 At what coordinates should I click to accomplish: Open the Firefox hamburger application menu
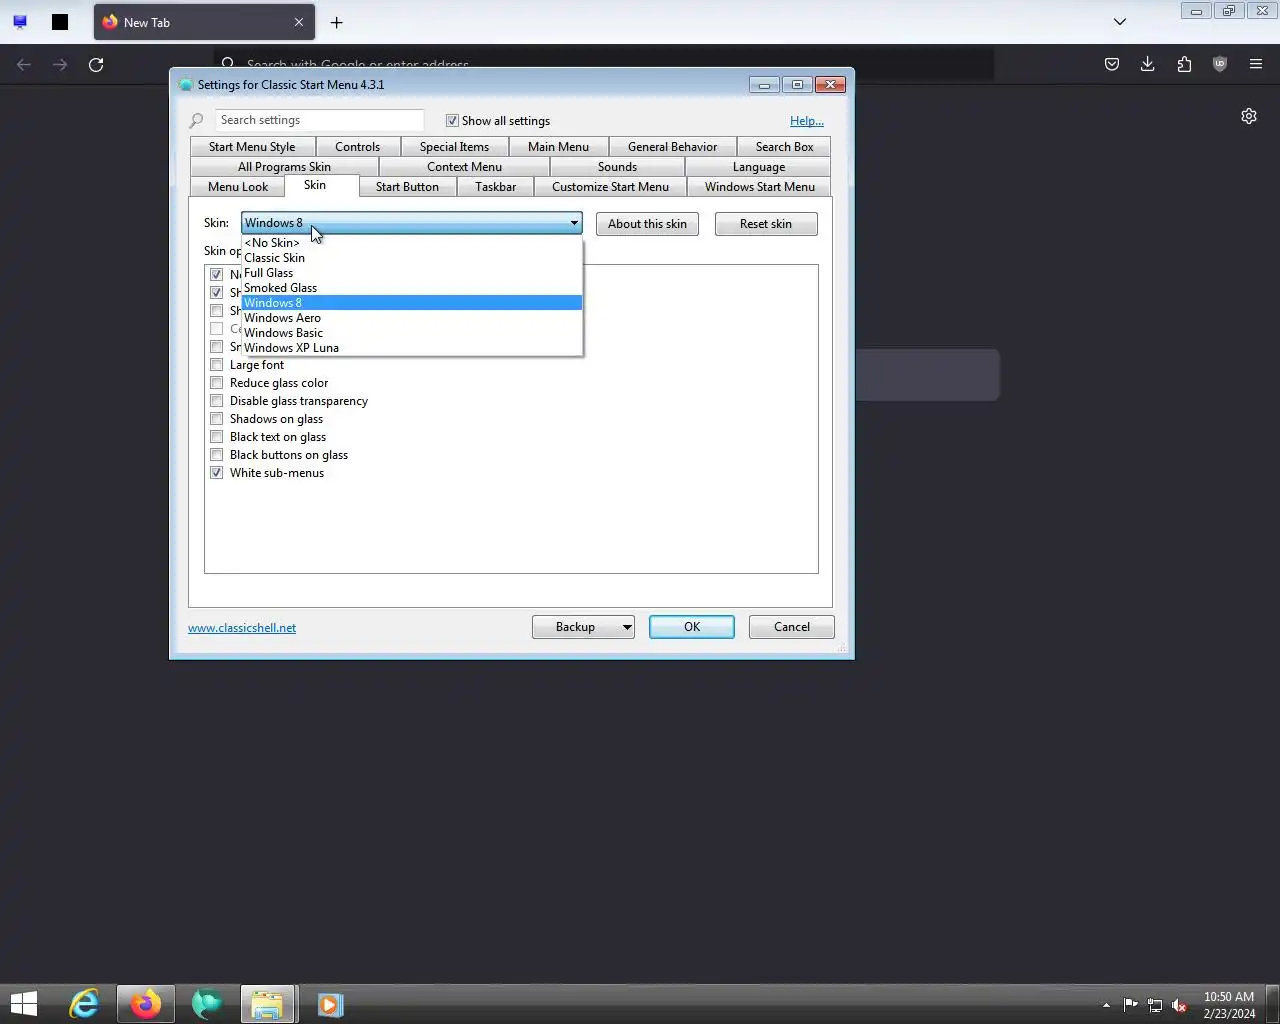point(1256,64)
